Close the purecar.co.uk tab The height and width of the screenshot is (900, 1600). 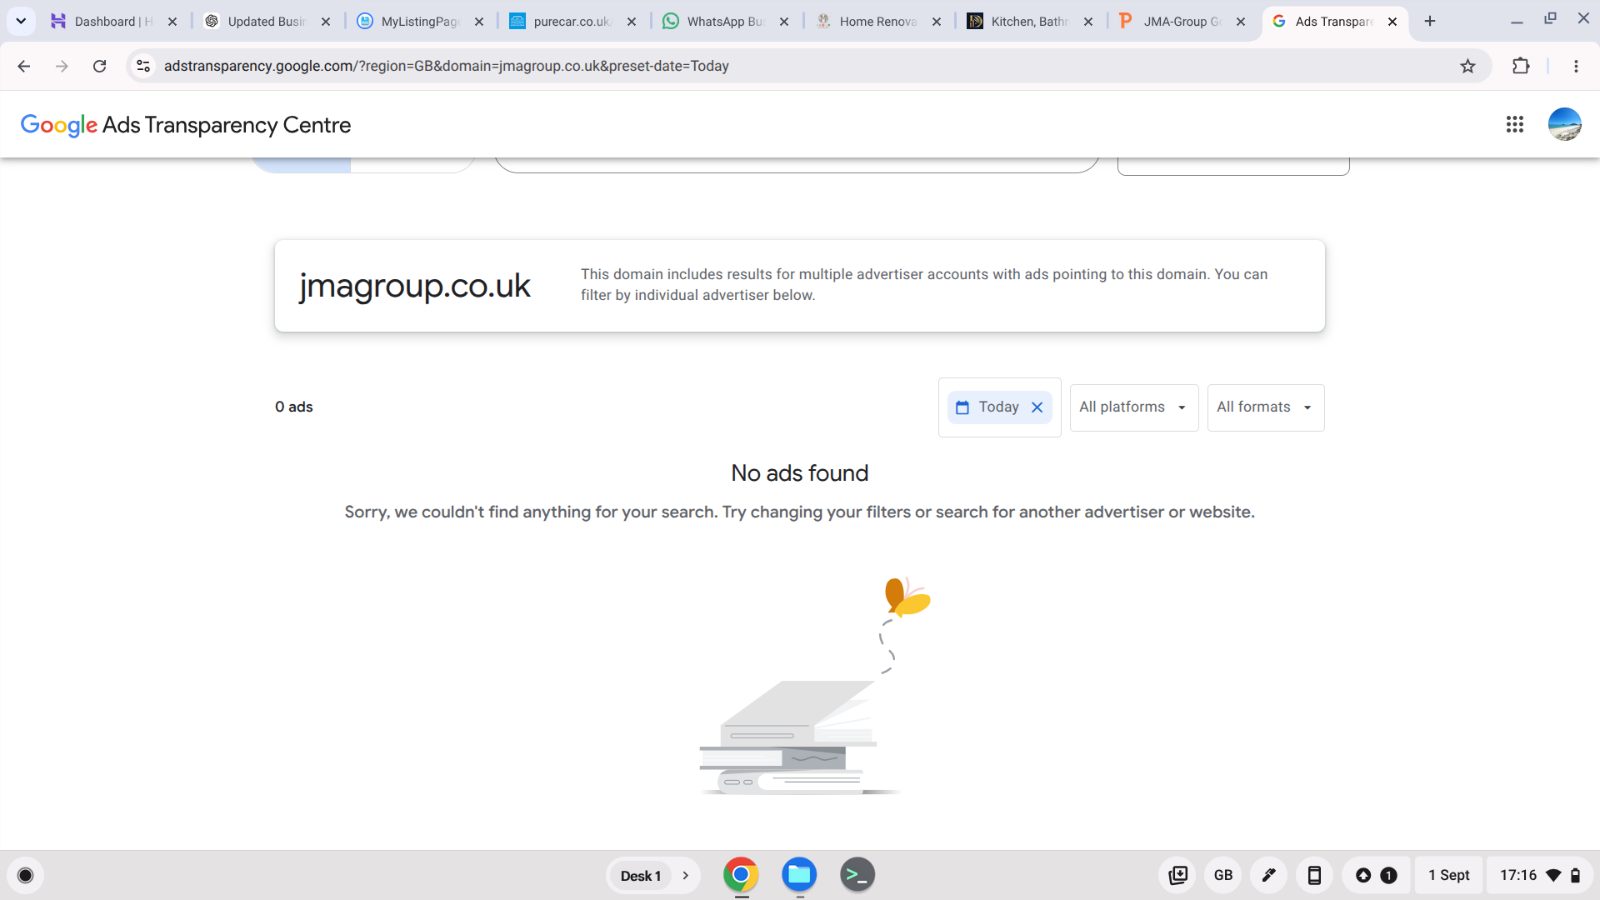[631, 21]
